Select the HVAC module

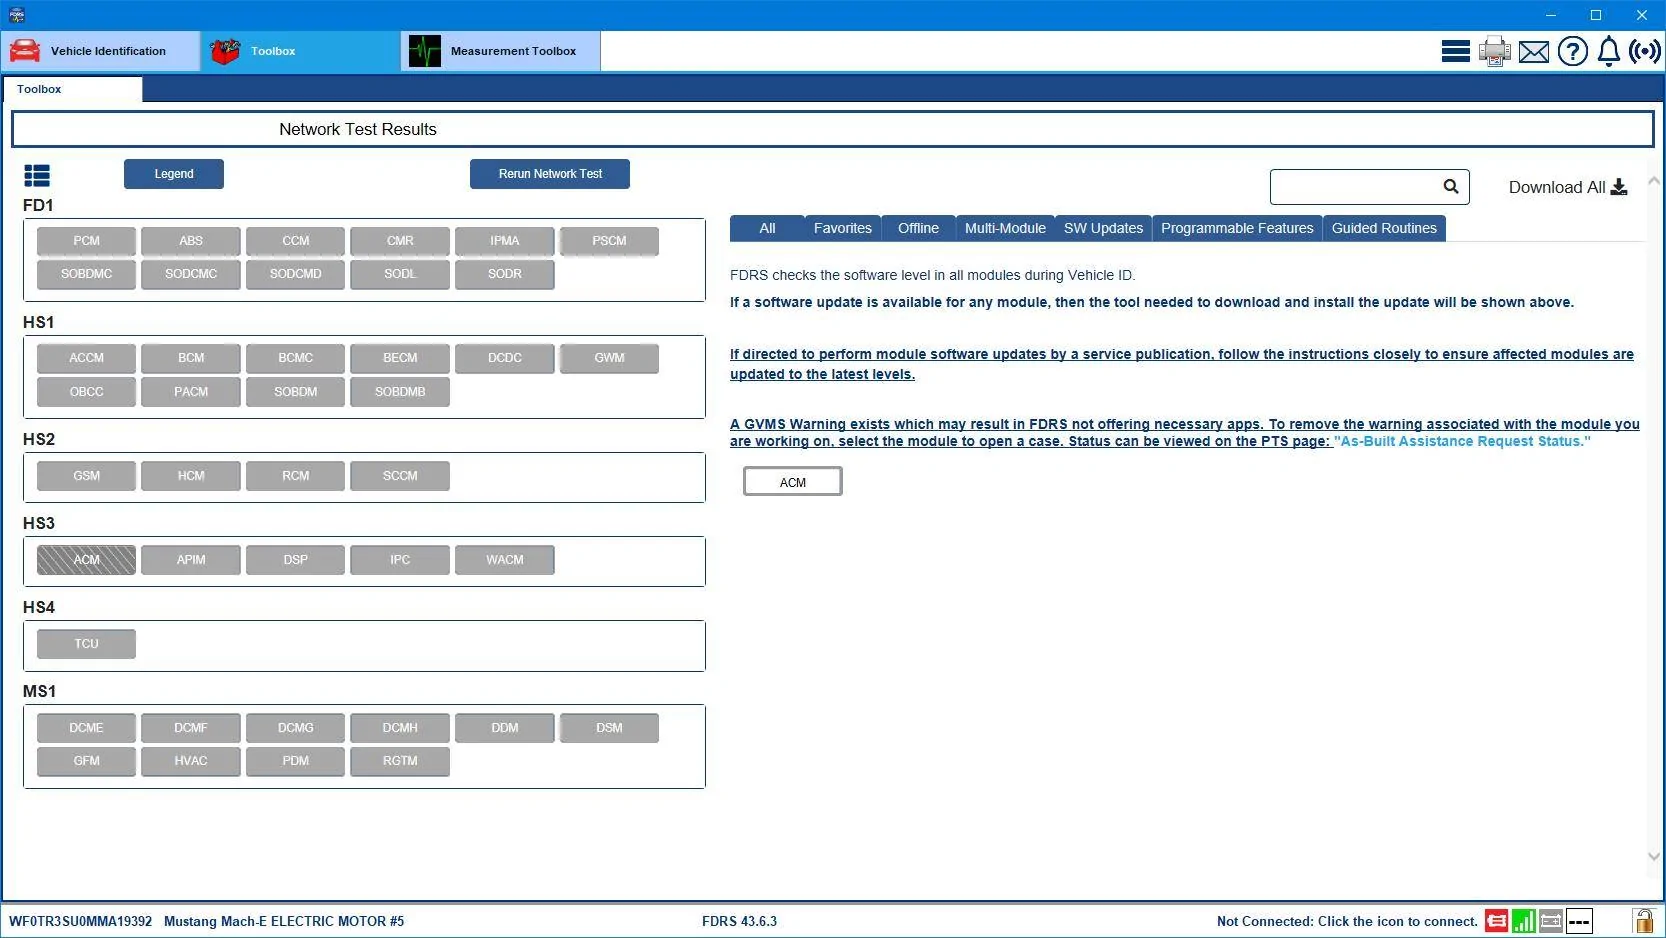pyautogui.click(x=191, y=761)
